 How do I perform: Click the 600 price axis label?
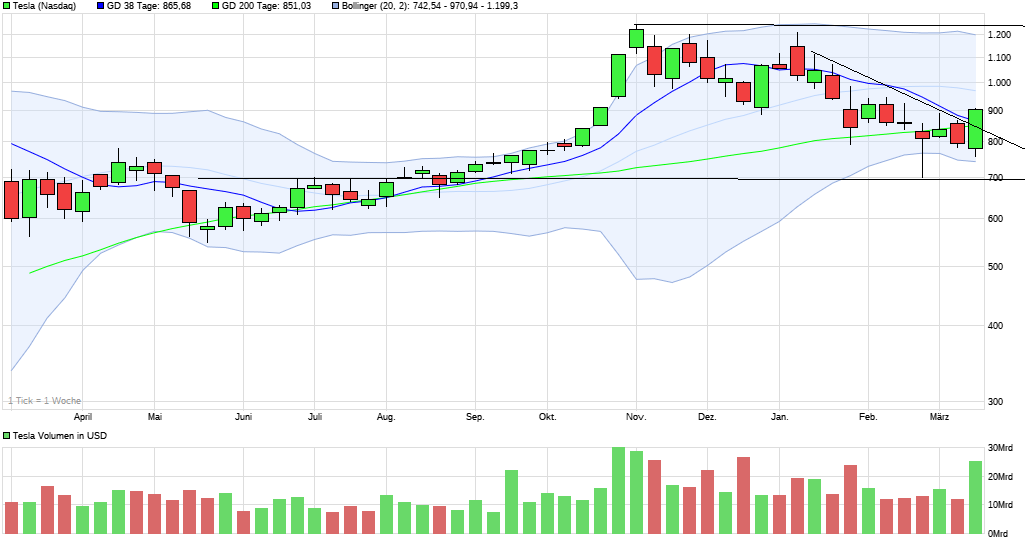995,219
